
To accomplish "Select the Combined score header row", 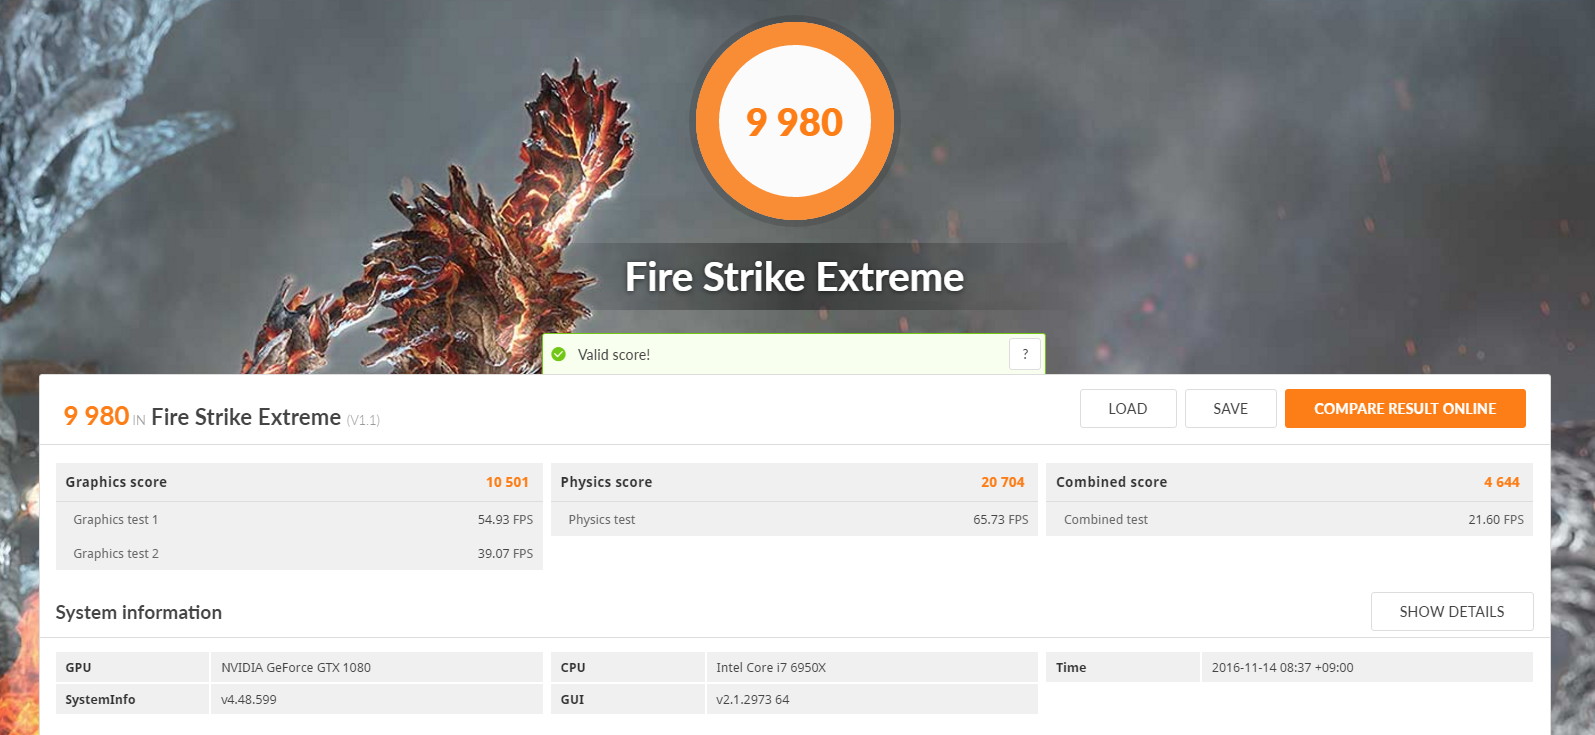I will (1289, 482).
